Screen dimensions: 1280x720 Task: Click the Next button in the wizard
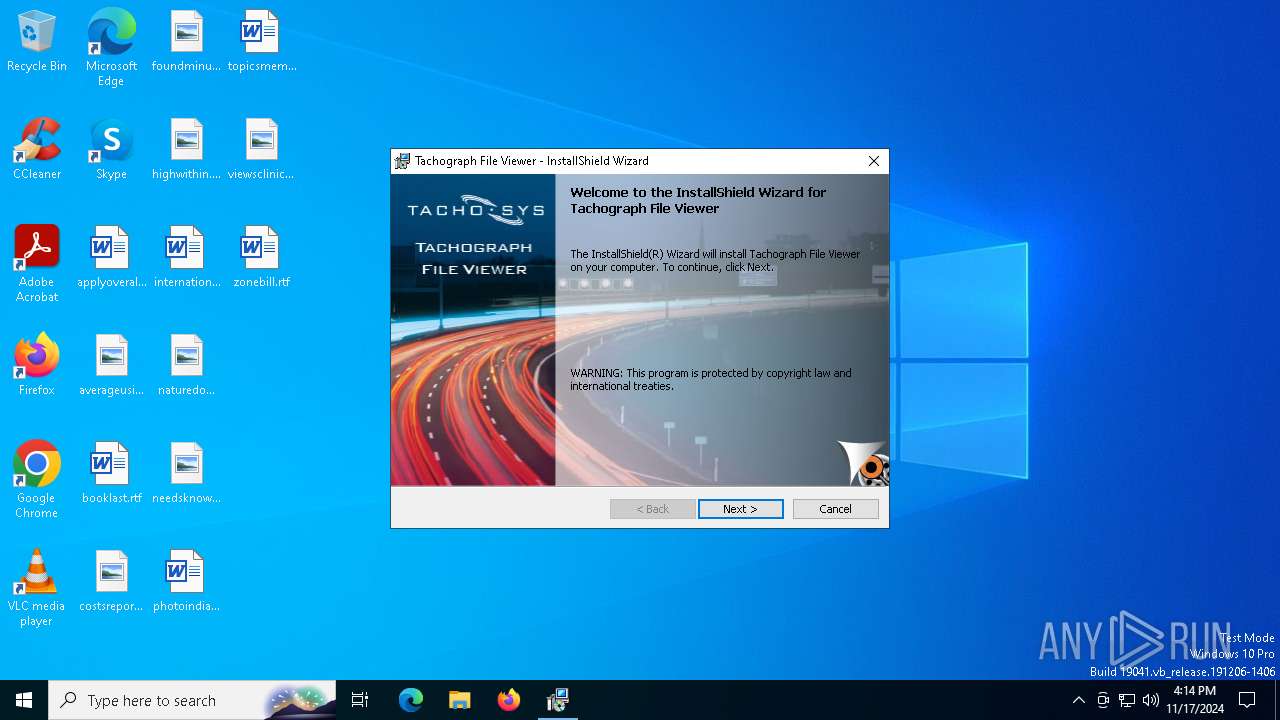coord(740,509)
